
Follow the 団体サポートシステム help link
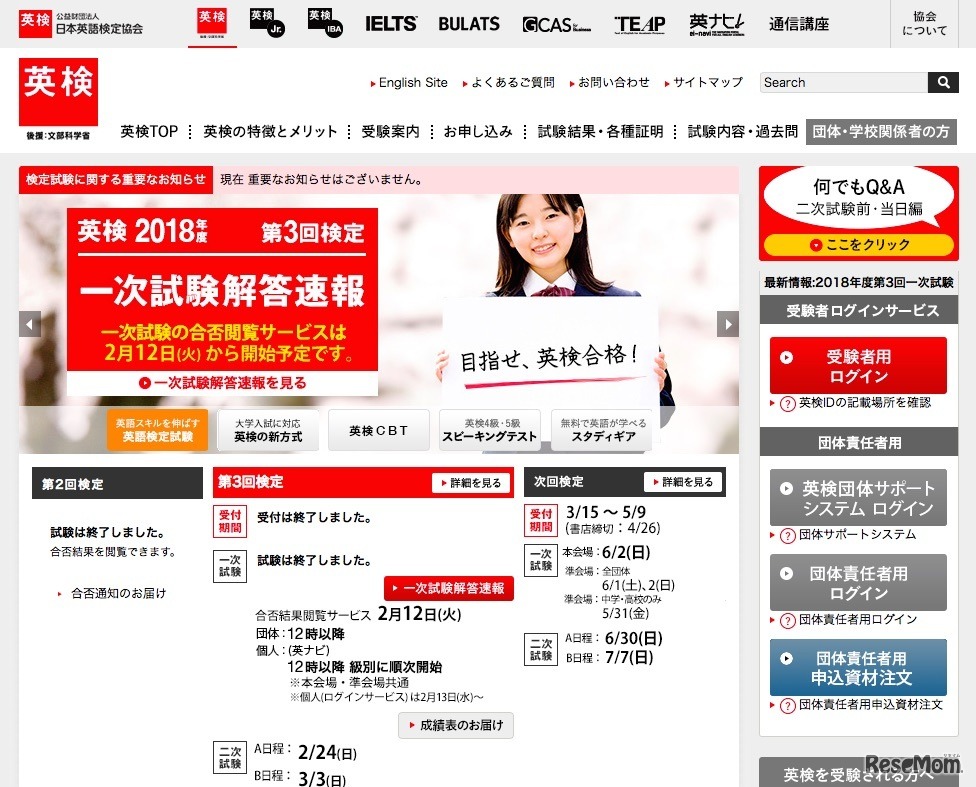pyautogui.click(x=857, y=535)
